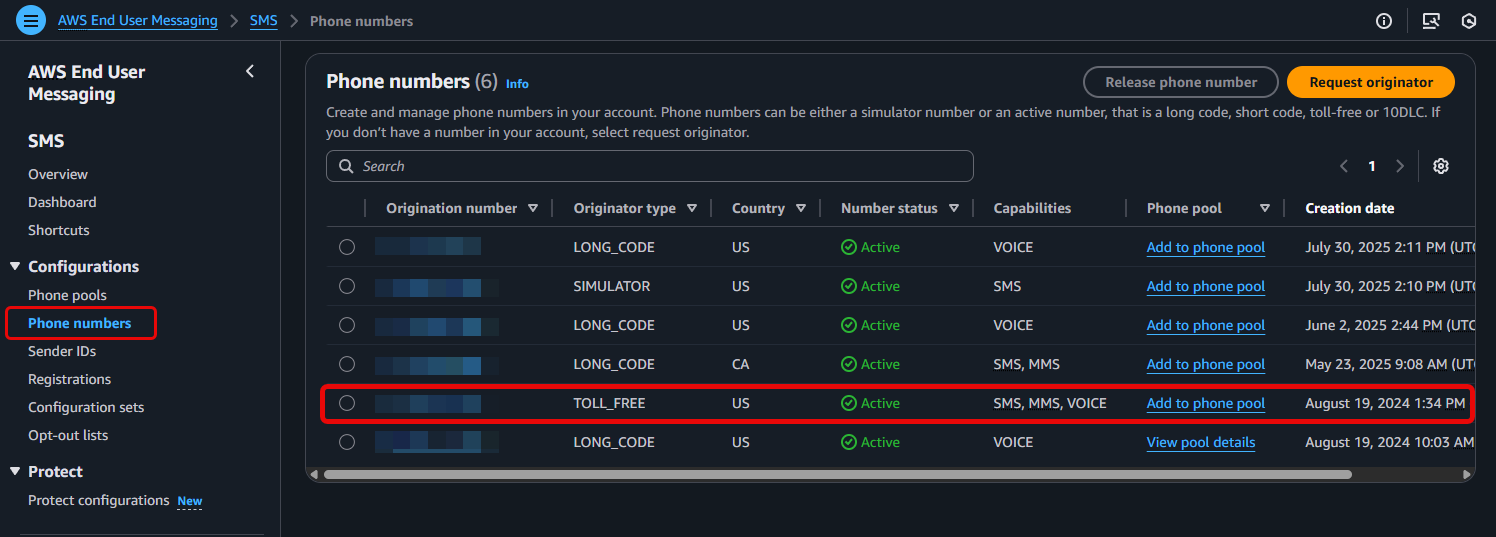Open Dashboard in the sidebar
The height and width of the screenshot is (537, 1496).
point(62,202)
